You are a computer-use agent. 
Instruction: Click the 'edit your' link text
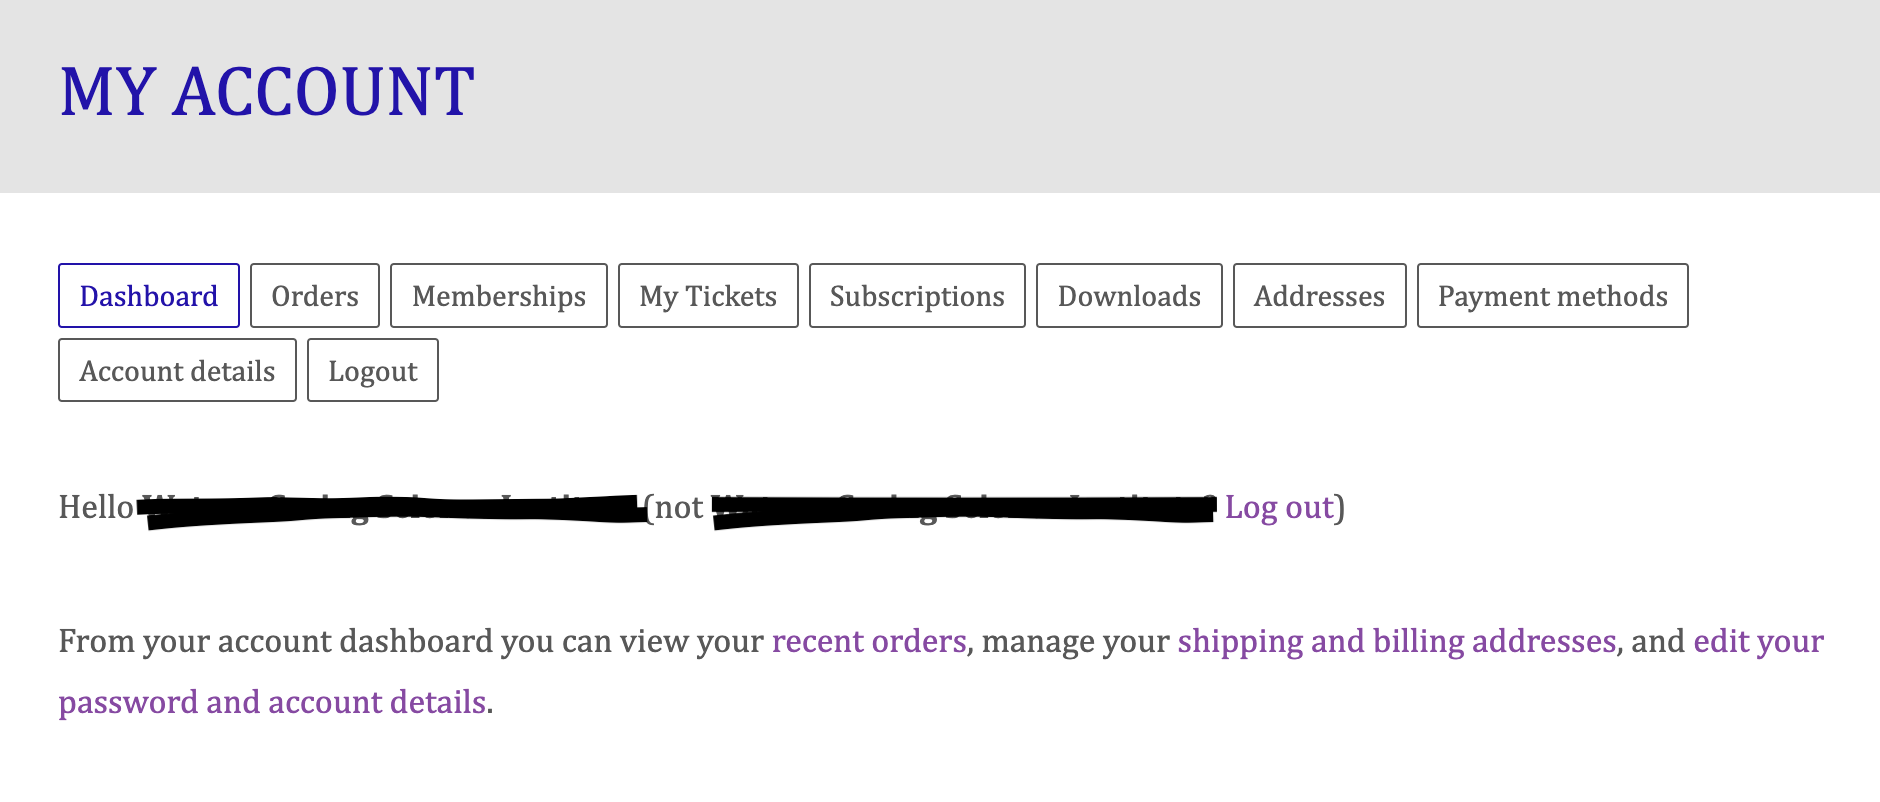tap(1758, 641)
